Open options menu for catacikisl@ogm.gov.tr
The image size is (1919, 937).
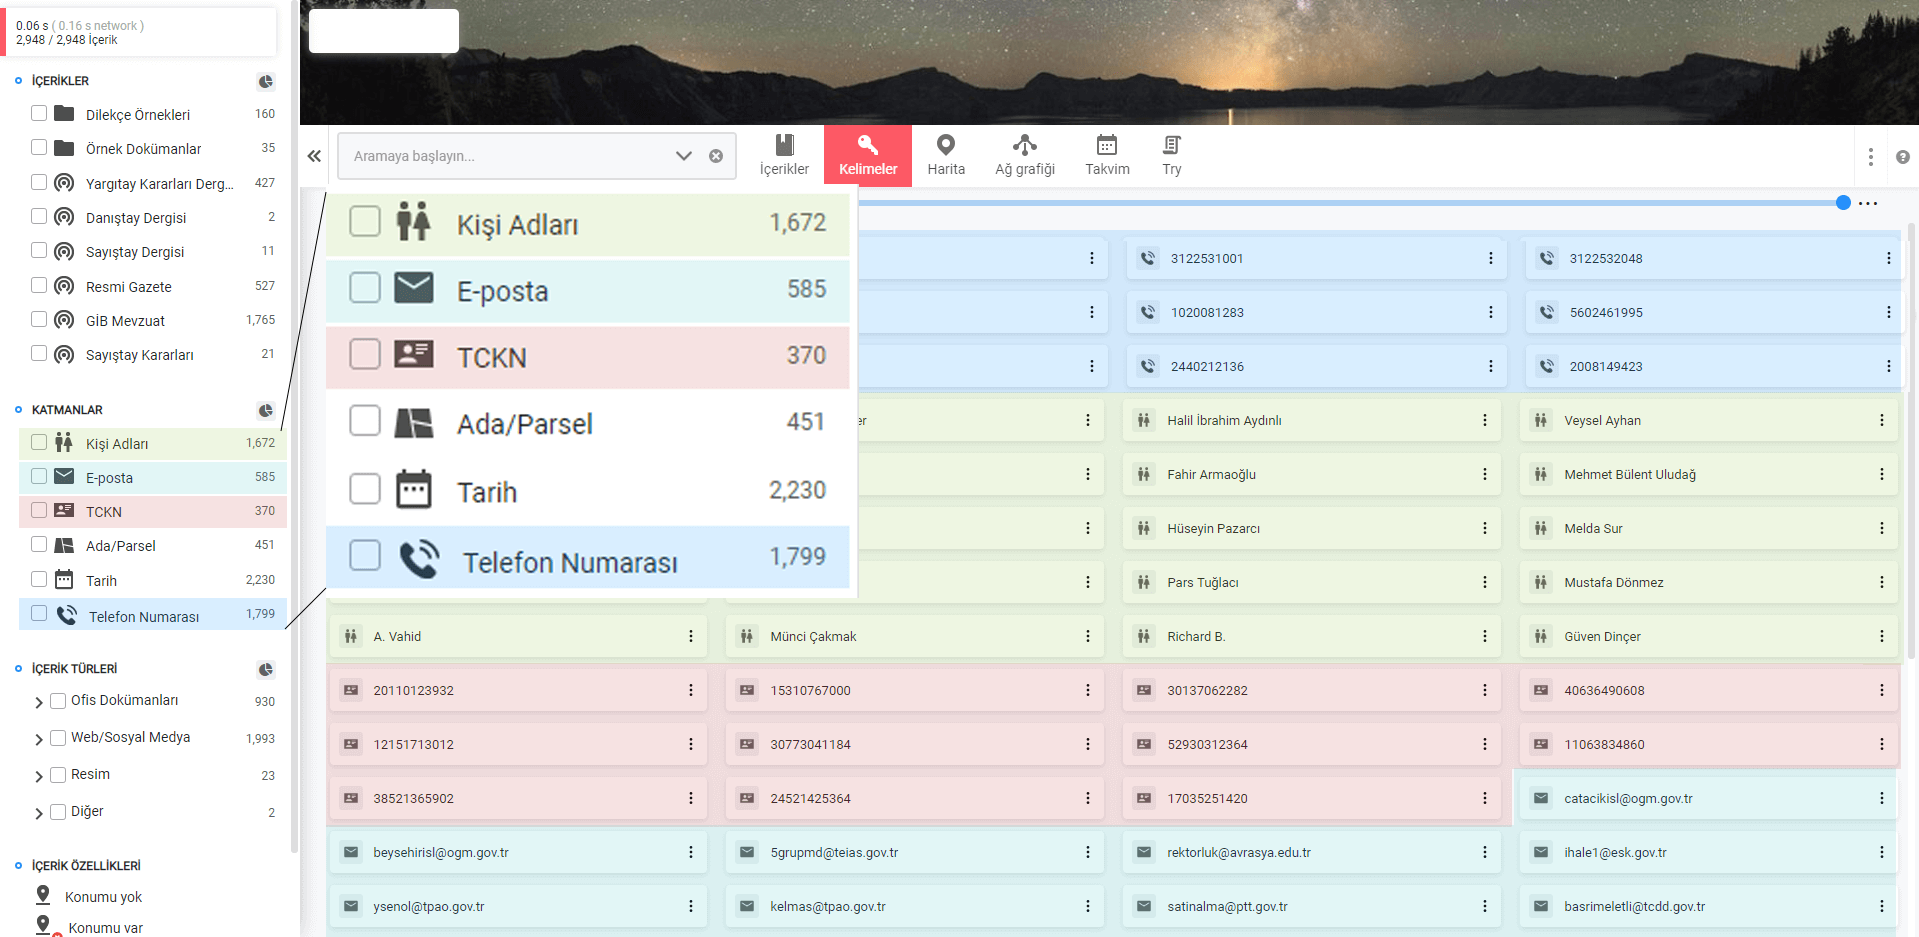(x=1881, y=798)
